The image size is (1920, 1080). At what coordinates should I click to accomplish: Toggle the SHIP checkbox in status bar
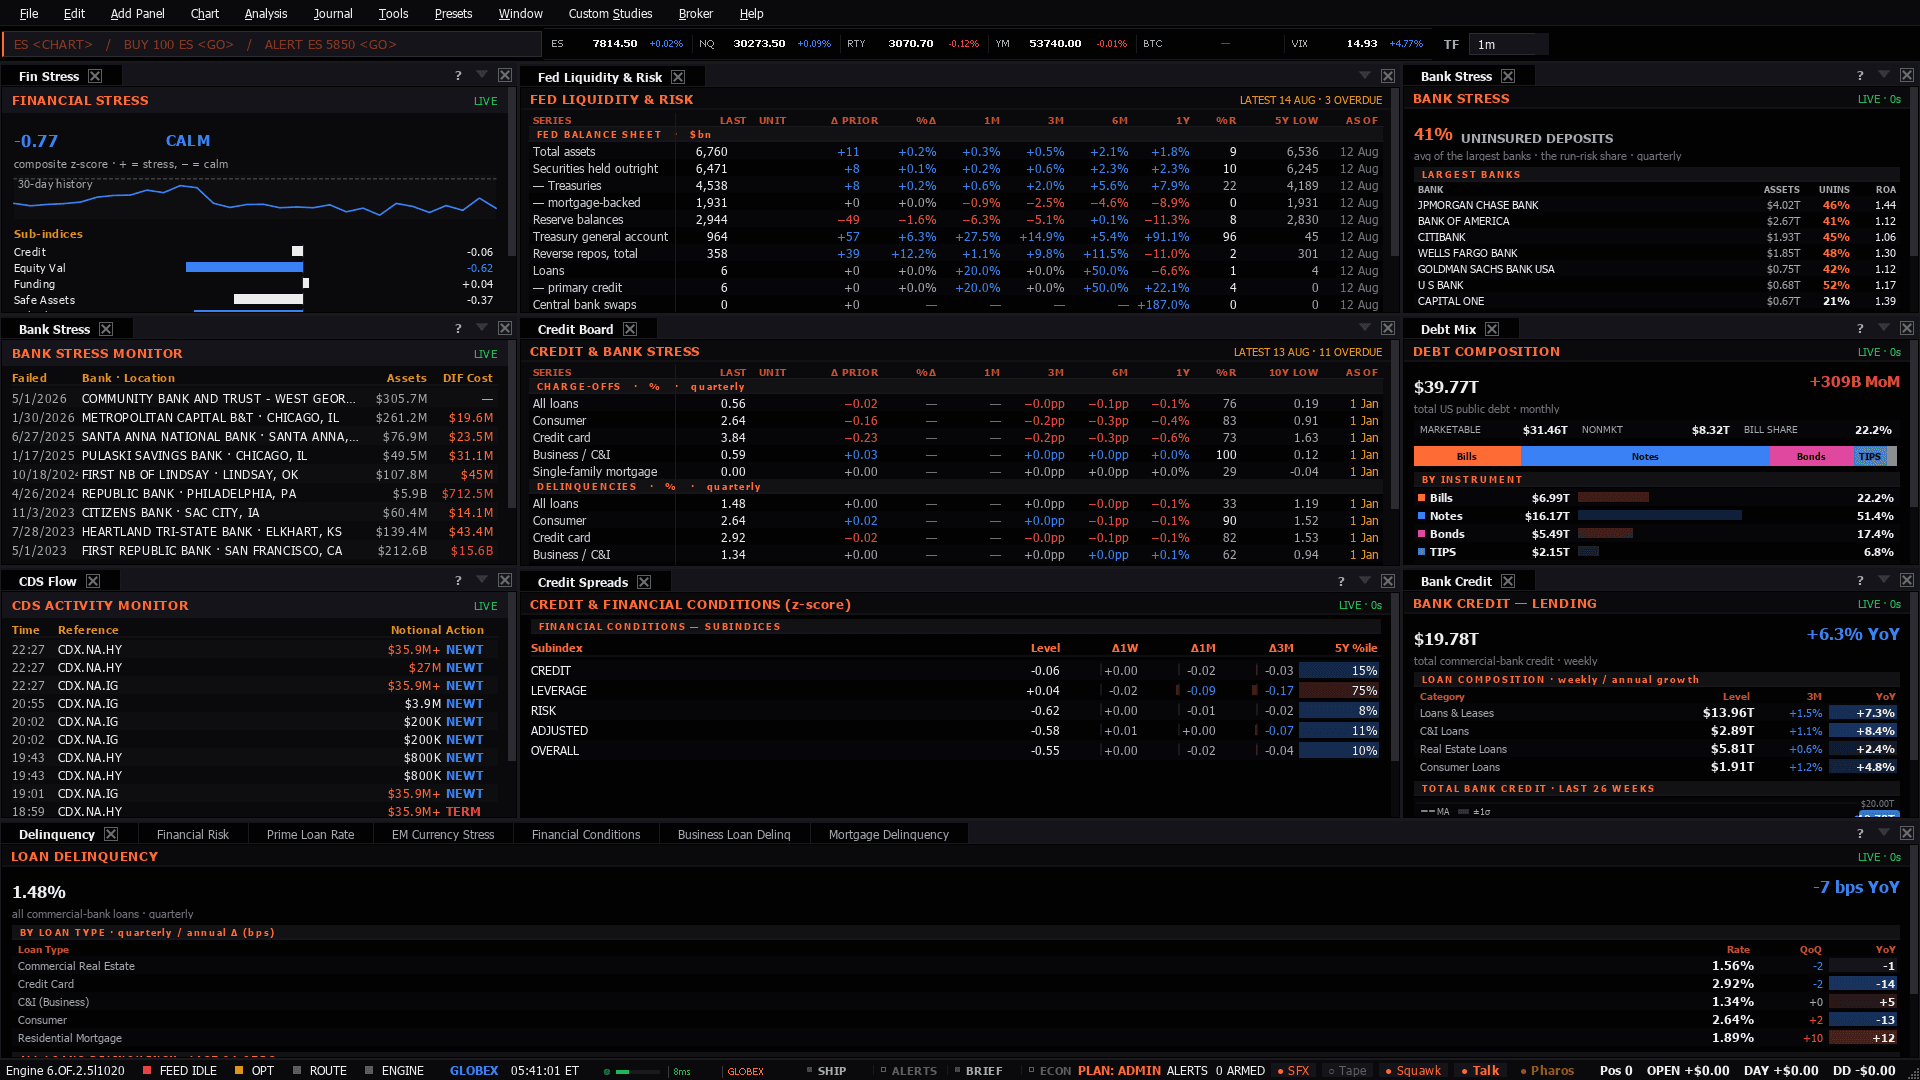826,1070
